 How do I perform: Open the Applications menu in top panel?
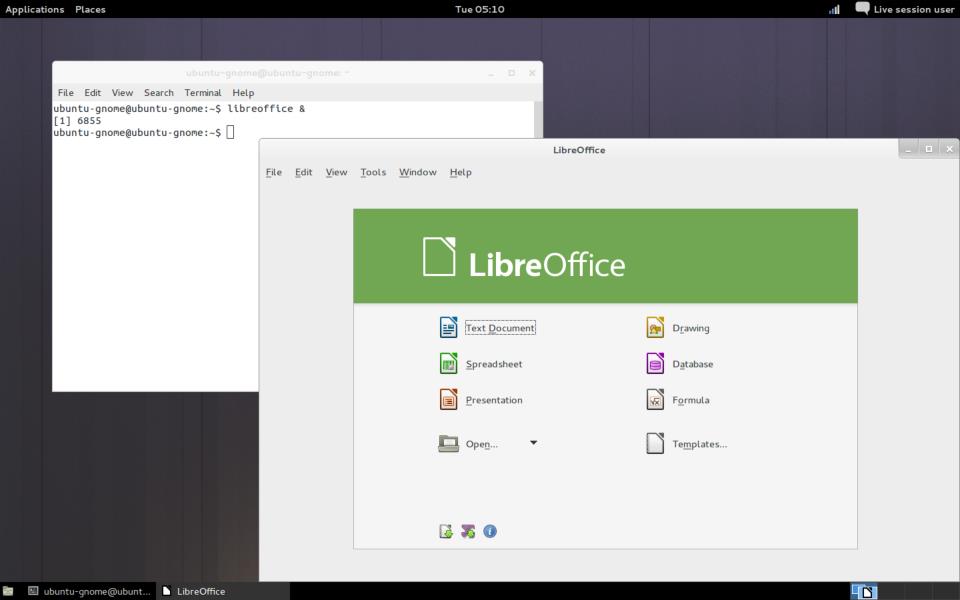click(34, 9)
